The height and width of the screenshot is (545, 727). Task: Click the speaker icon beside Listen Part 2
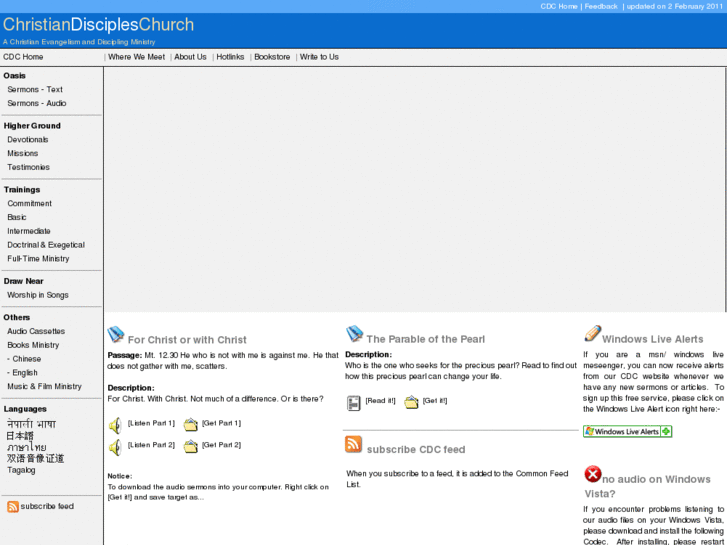(114, 447)
